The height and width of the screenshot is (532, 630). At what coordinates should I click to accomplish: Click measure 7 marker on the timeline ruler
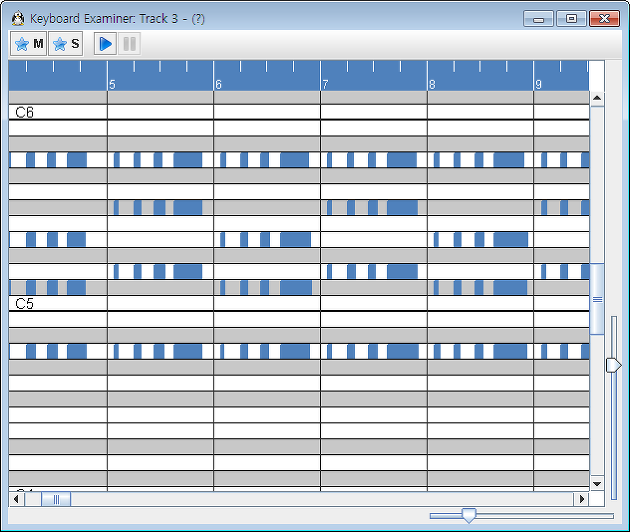click(x=325, y=84)
